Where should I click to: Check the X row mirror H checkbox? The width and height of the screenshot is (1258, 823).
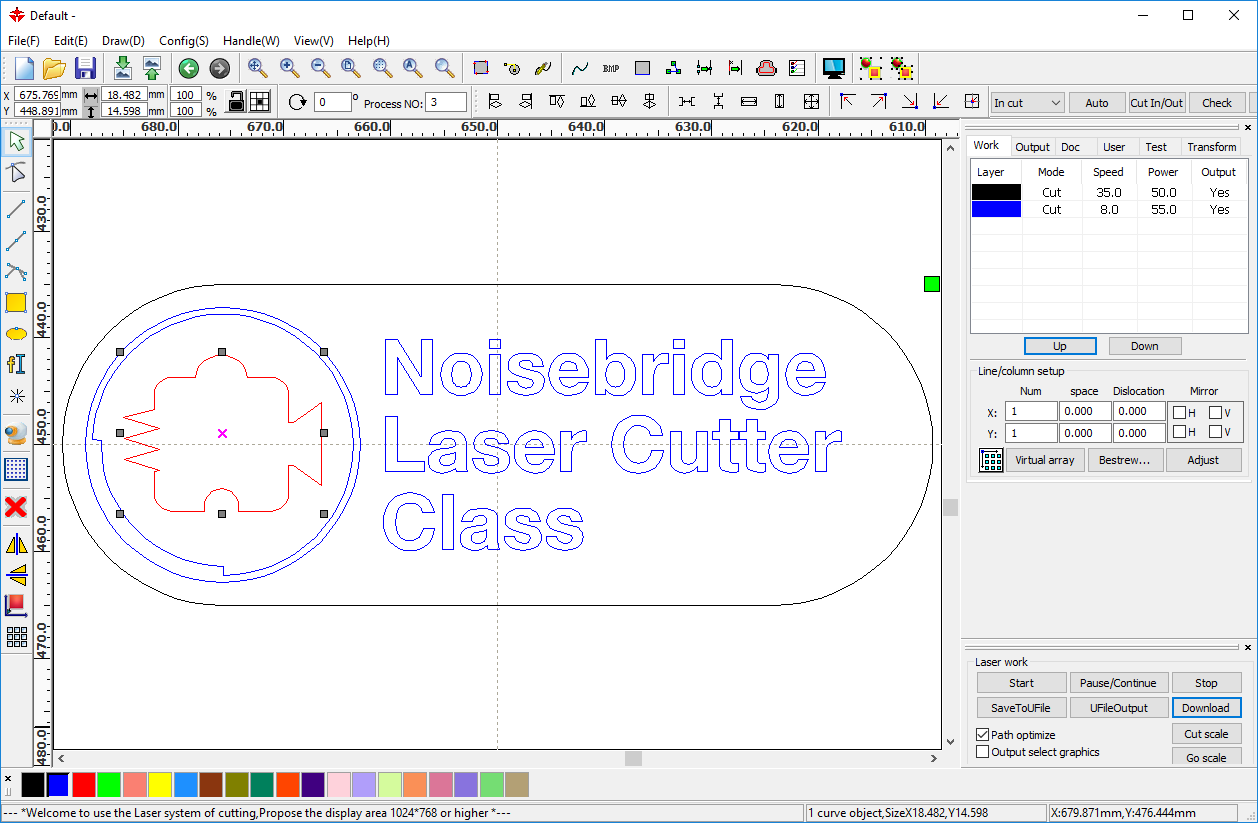(x=1180, y=412)
